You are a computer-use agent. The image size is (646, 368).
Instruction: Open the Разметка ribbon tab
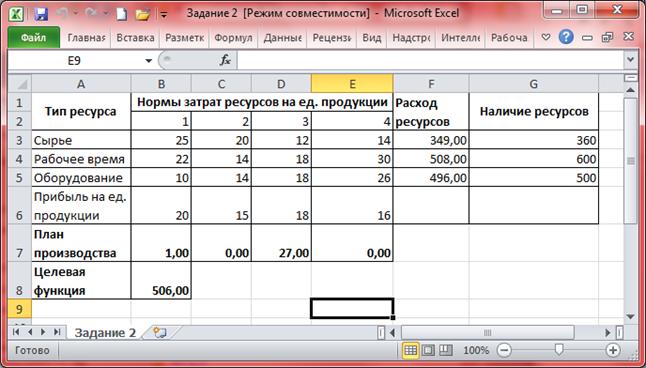pyautogui.click(x=185, y=38)
